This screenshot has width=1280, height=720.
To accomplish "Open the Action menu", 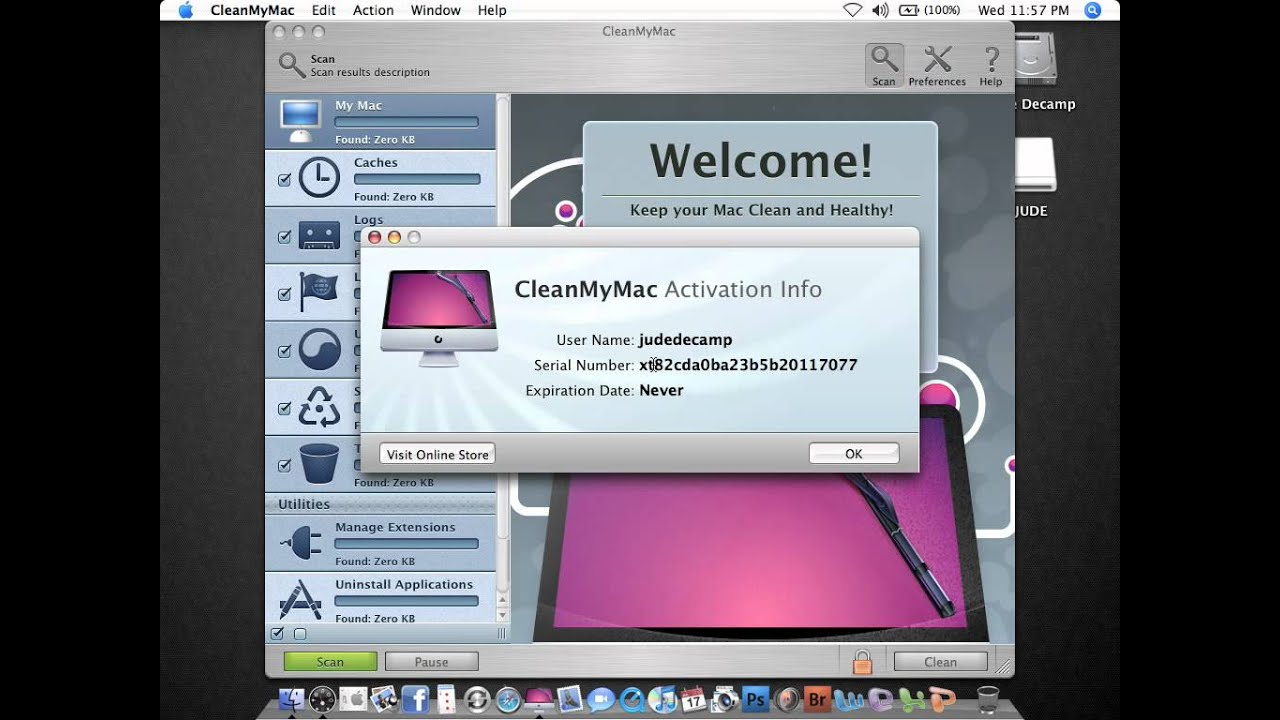I will 373,10.
